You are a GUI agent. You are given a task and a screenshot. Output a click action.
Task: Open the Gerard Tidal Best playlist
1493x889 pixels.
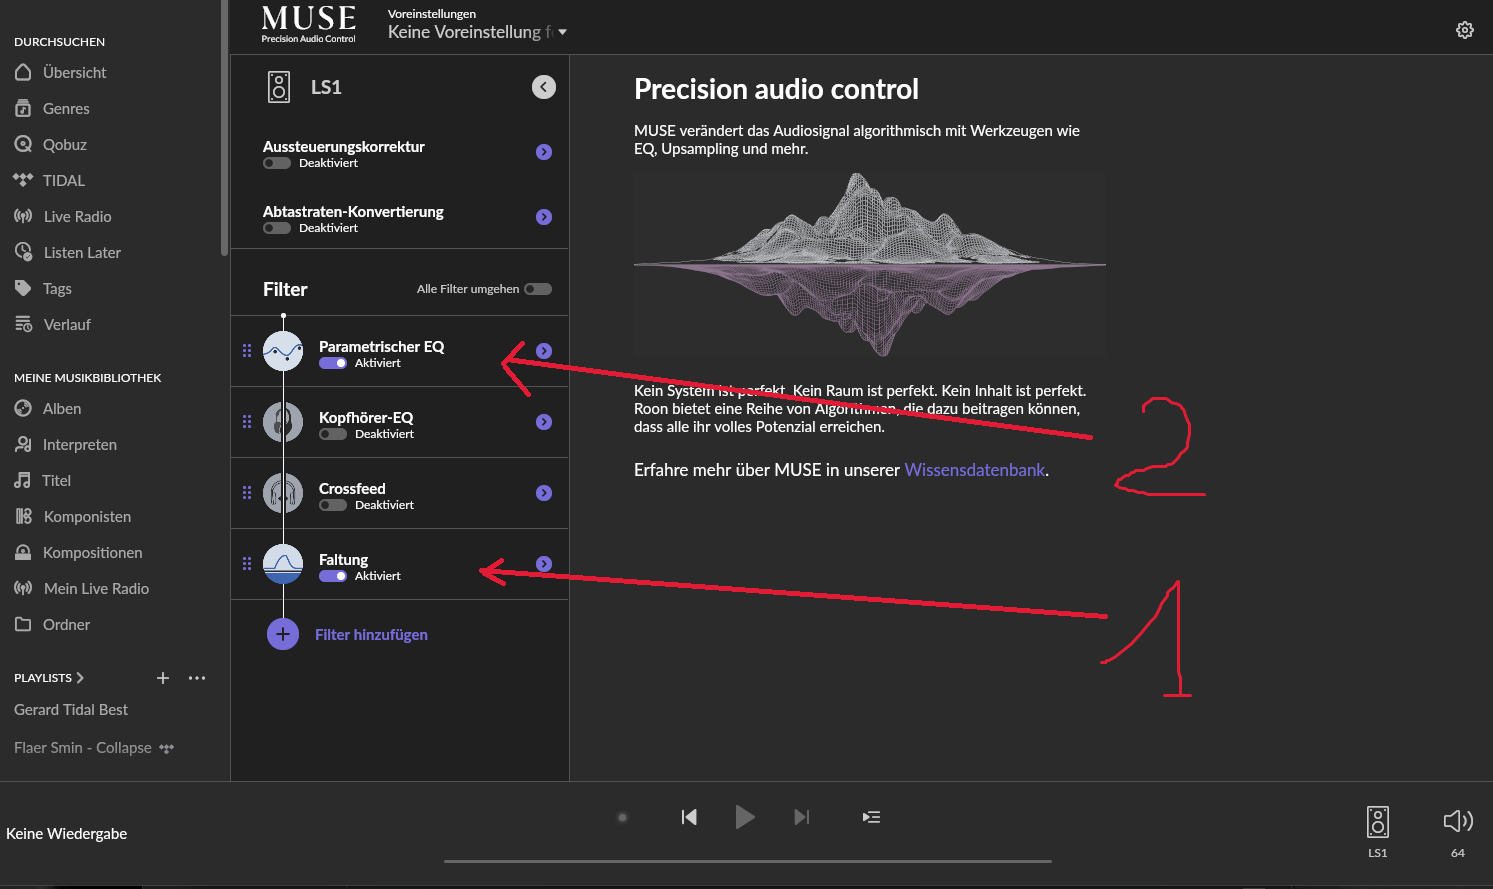point(71,710)
